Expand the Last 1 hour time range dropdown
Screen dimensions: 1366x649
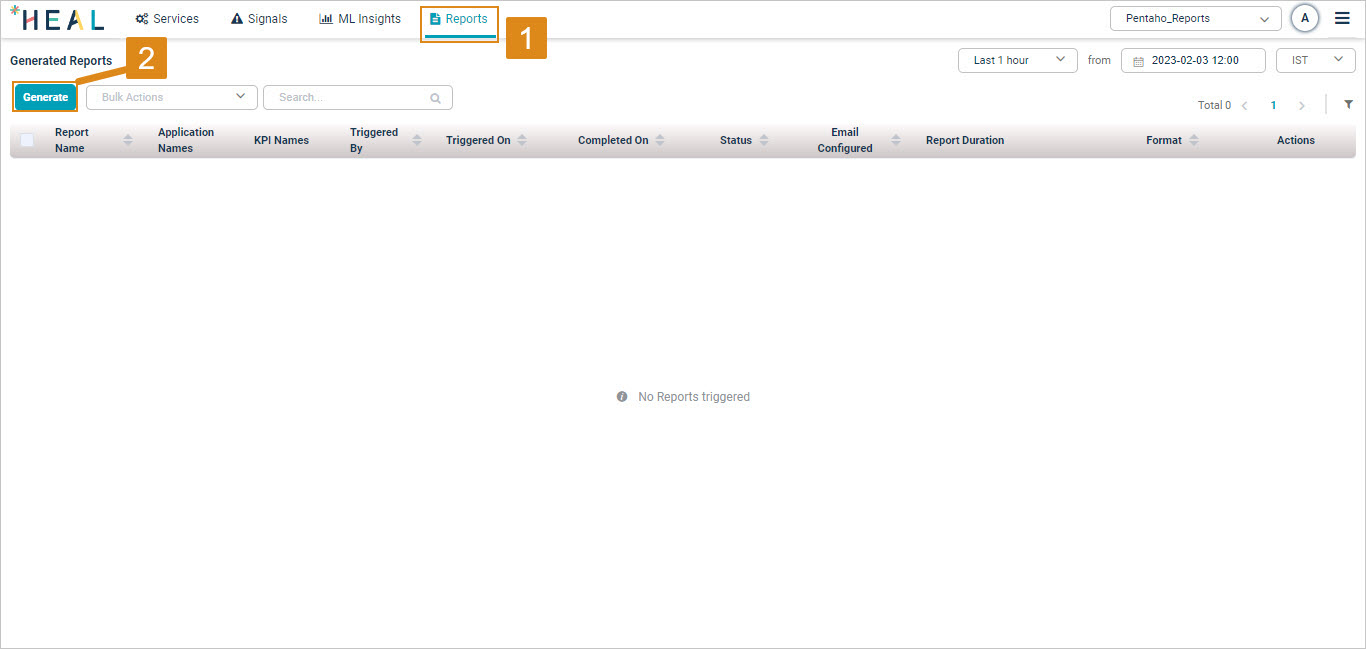click(x=1018, y=60)
